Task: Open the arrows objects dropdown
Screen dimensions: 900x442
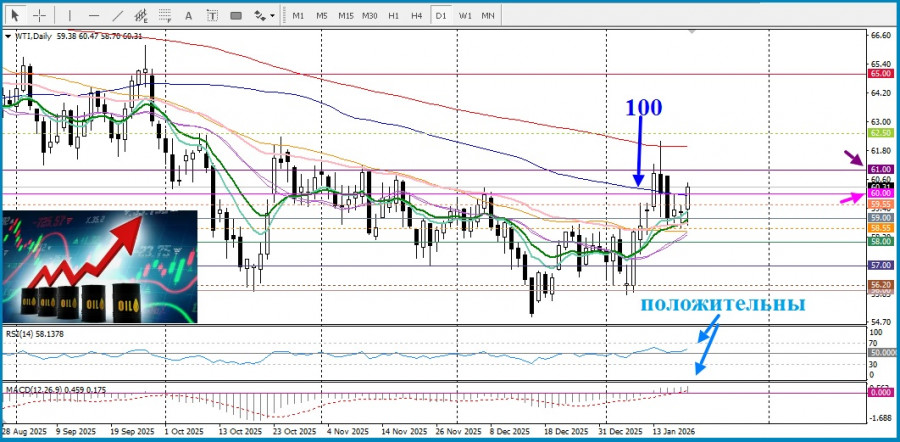Action: [264, 15]
